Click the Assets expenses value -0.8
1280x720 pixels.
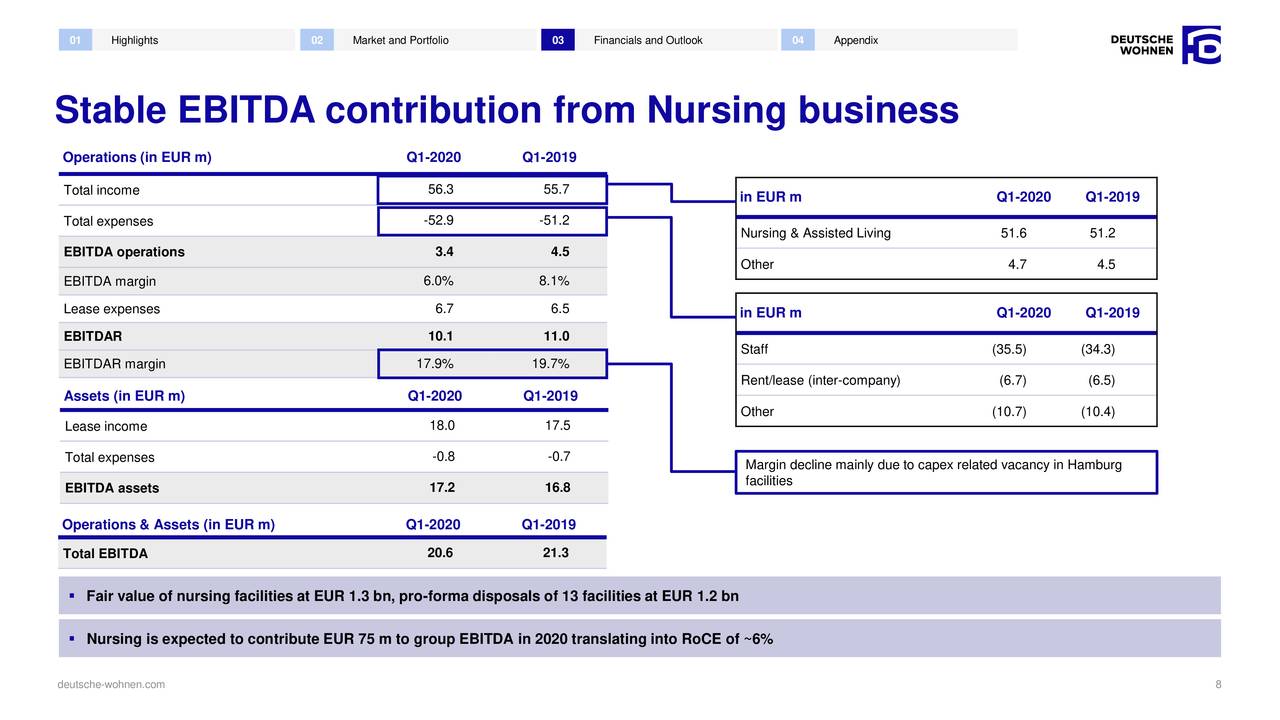coord(444,457)
